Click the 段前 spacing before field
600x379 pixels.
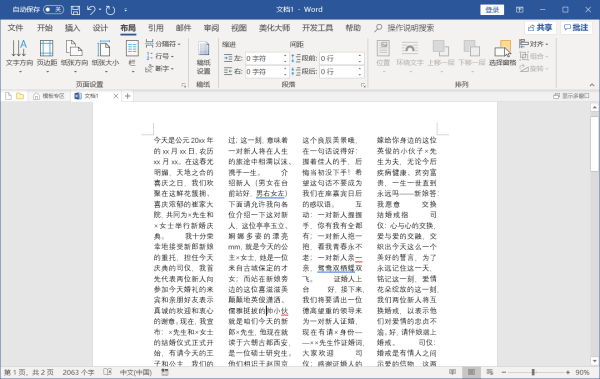tap(338, 59)
